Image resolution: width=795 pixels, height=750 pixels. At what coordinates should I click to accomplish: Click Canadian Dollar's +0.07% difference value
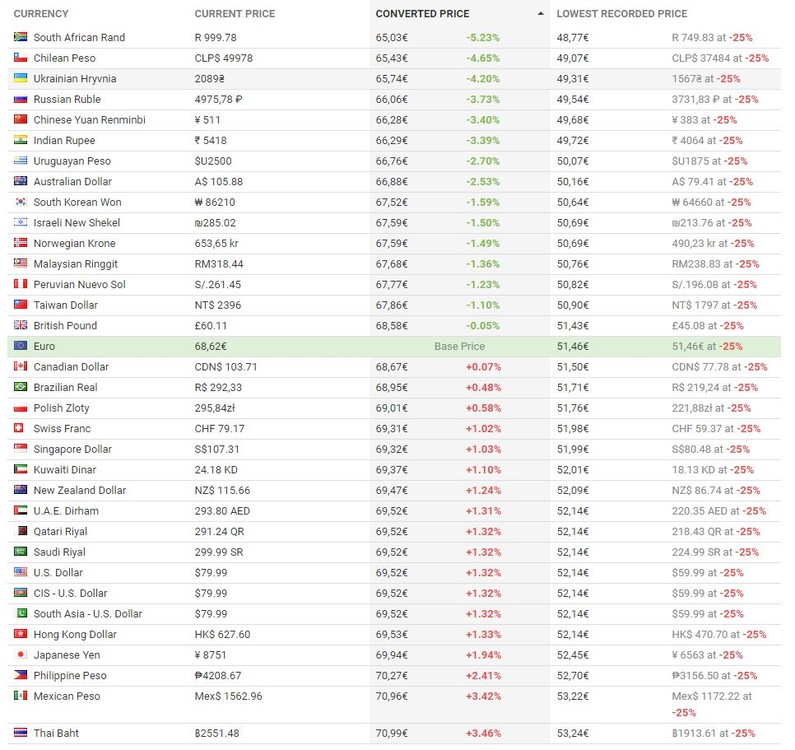[484, 367]
